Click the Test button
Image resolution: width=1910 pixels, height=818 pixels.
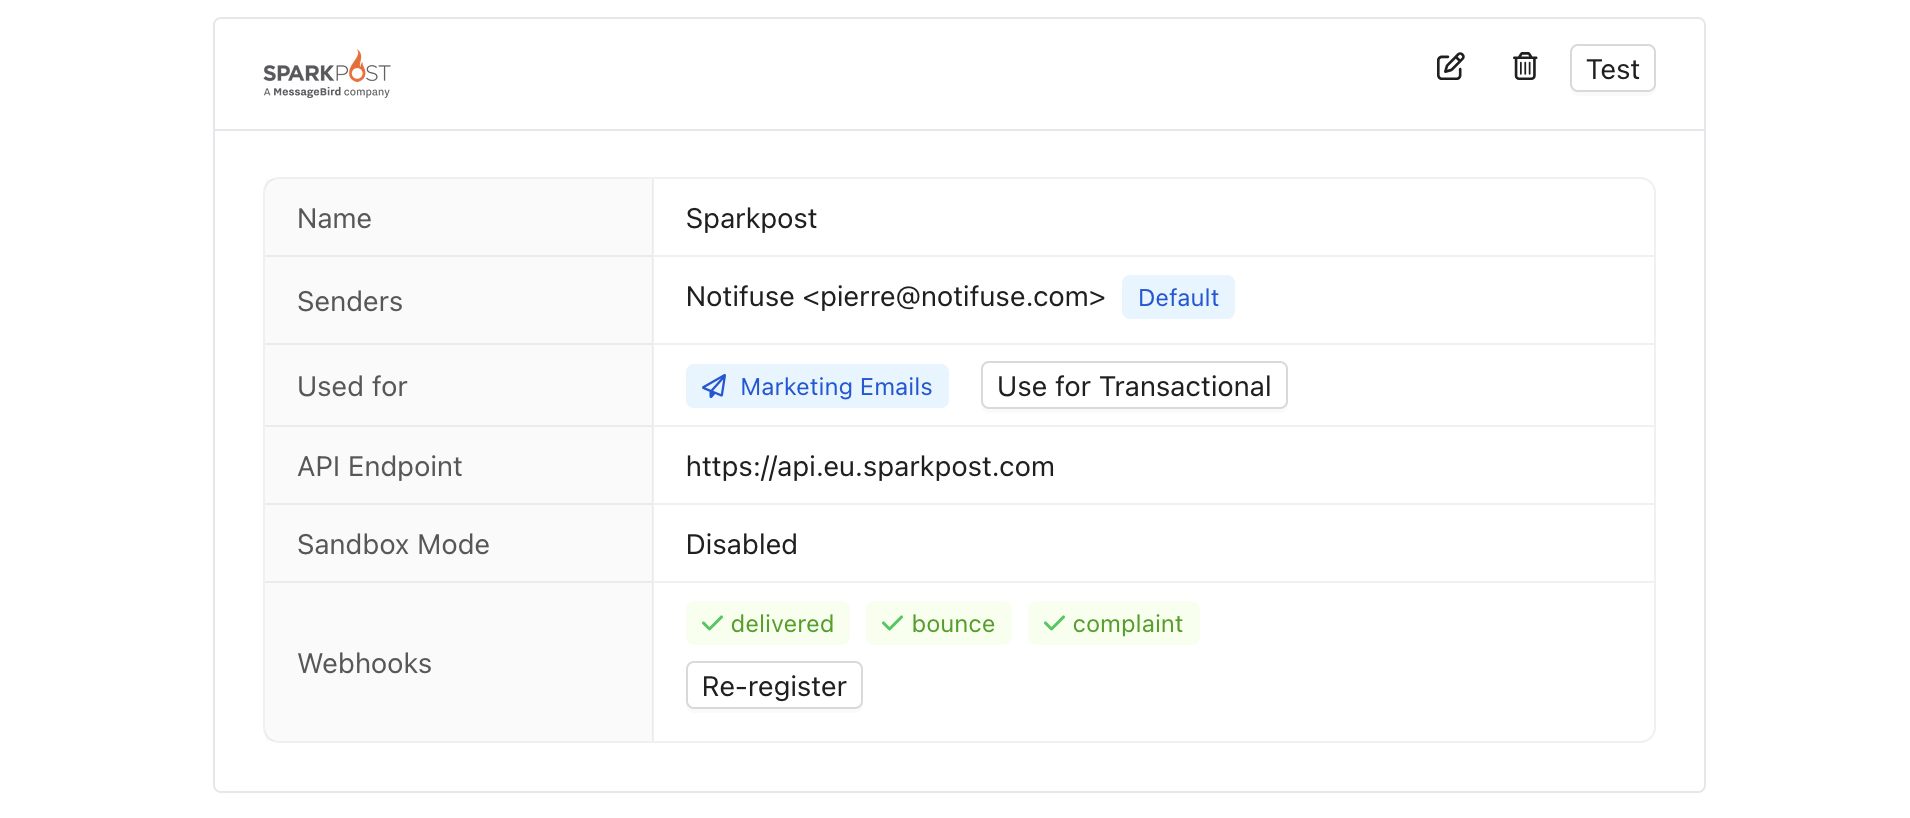point(1612,68)
